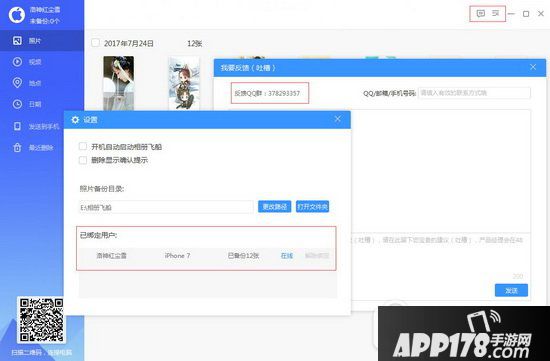
Task: Click the QQ/邮箱/手机号码 contact input field
Action: point(474,93)
